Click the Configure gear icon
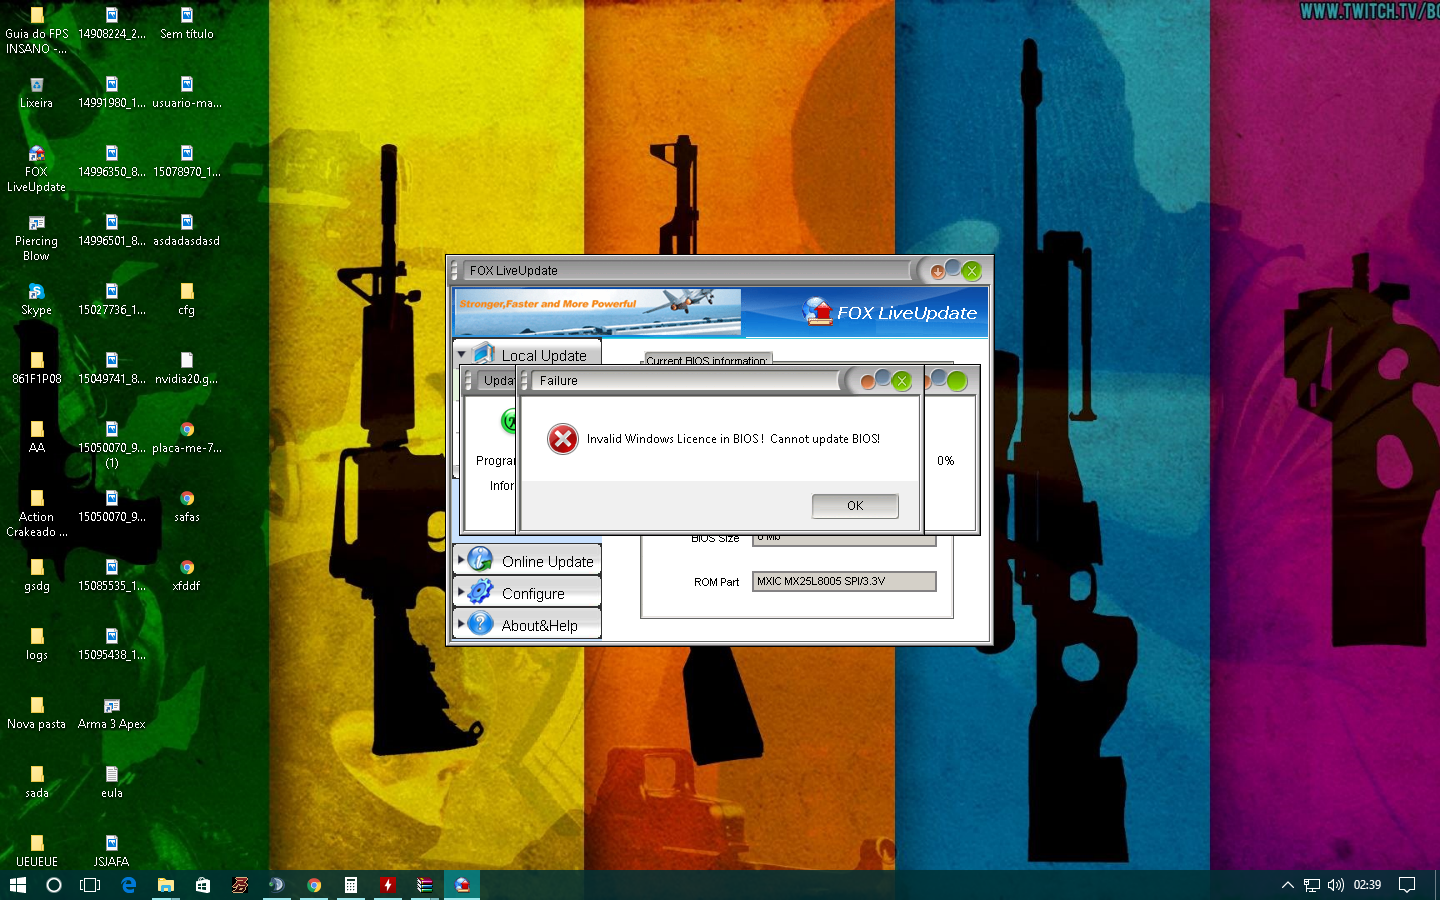 point(481,592)
